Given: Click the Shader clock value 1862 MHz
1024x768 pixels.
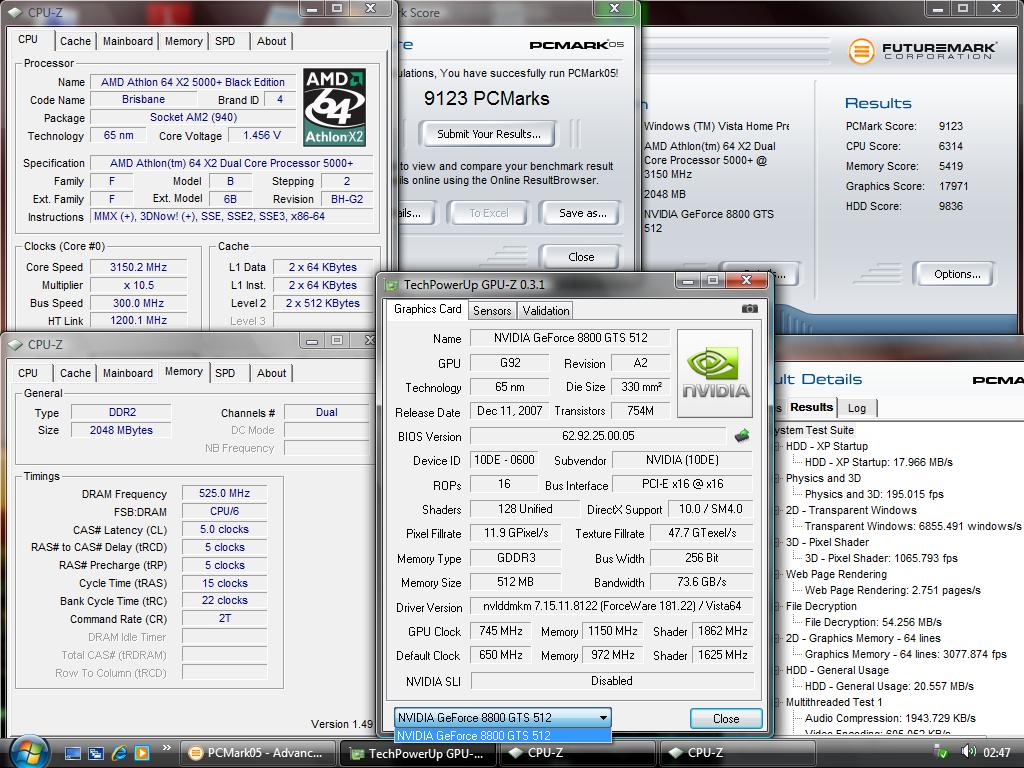Looking at the screenshot, I should pos(722,631).
